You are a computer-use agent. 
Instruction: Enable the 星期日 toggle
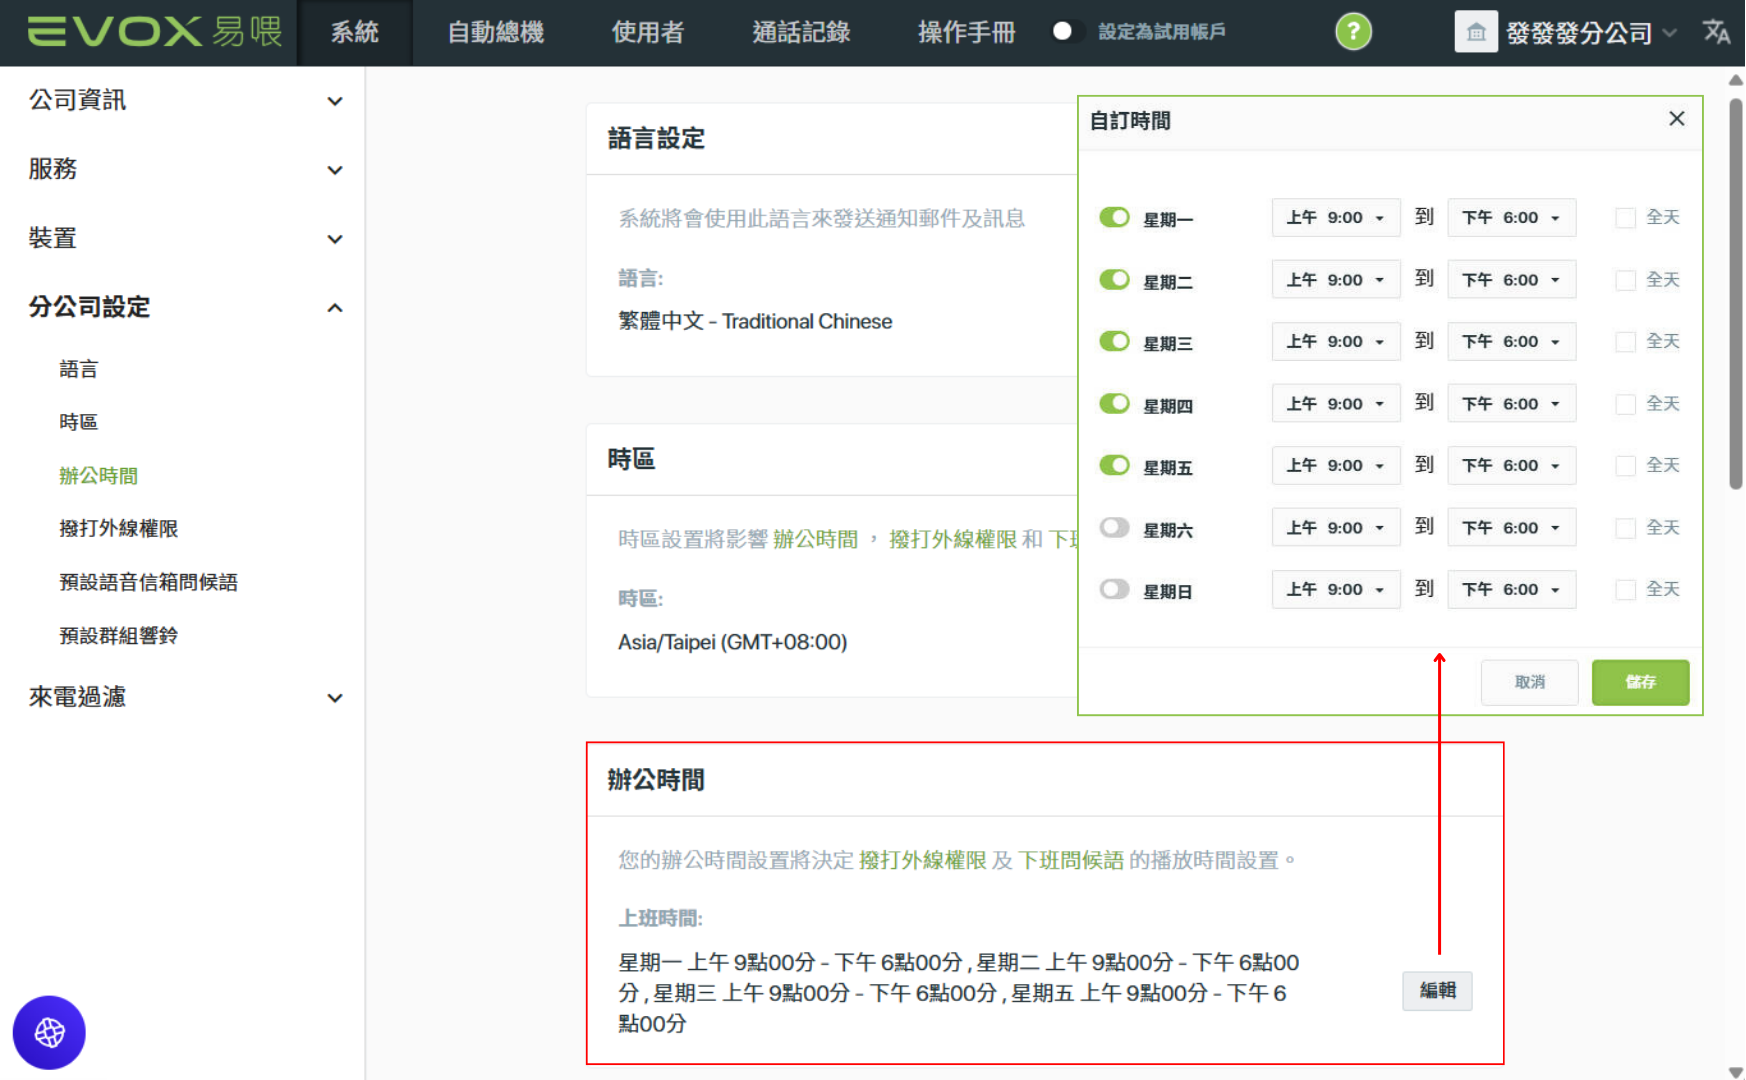tap(1114, 589)
